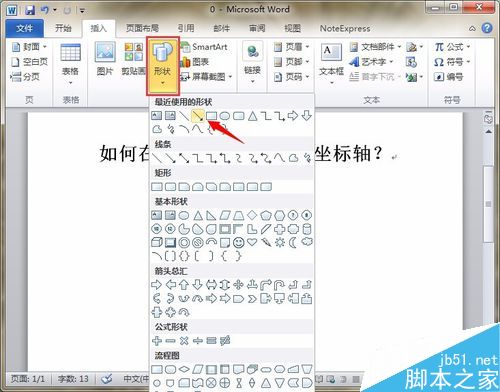Open the footer (页脚) dropdown
Viewport: 500px width, 392px height.
coord(291,62)
